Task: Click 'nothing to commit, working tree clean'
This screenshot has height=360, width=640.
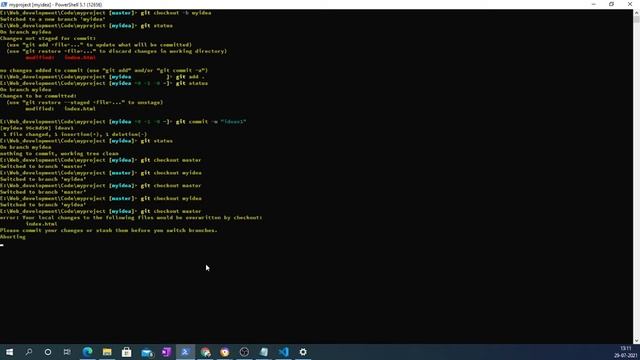Action: pos(59,153)
